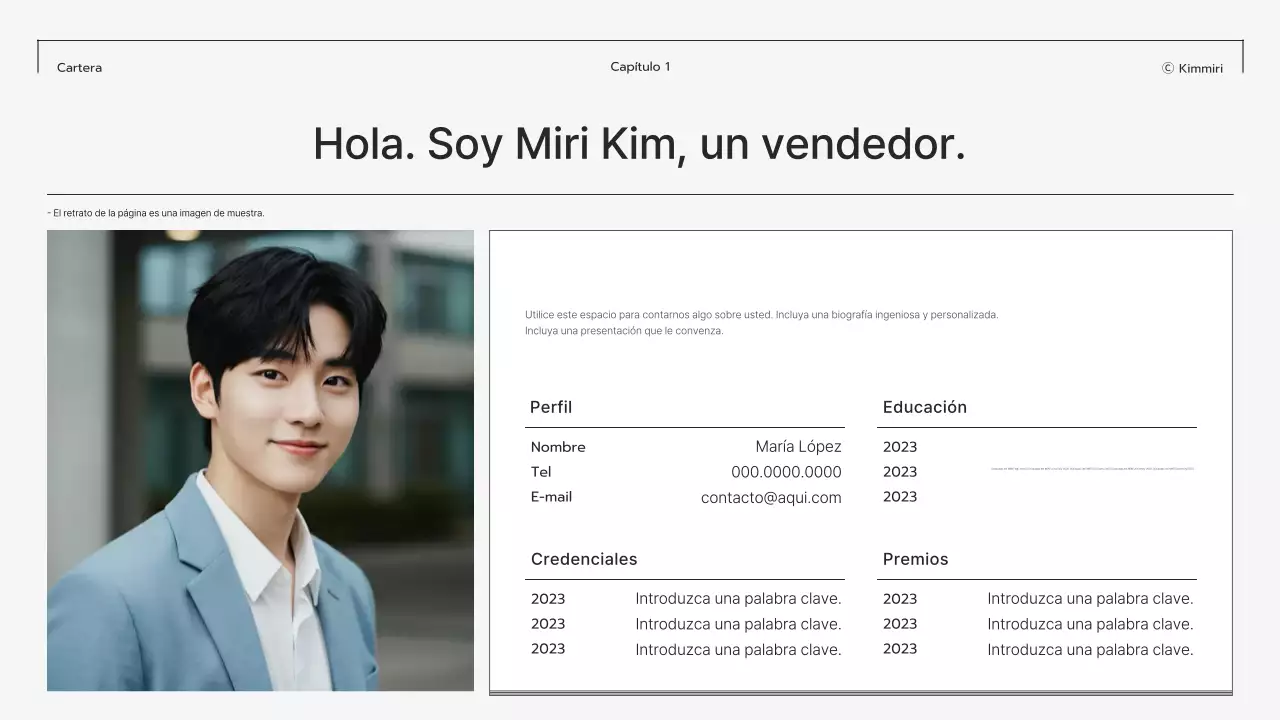
Task: Select the E-mail field label
Action: 551,496
